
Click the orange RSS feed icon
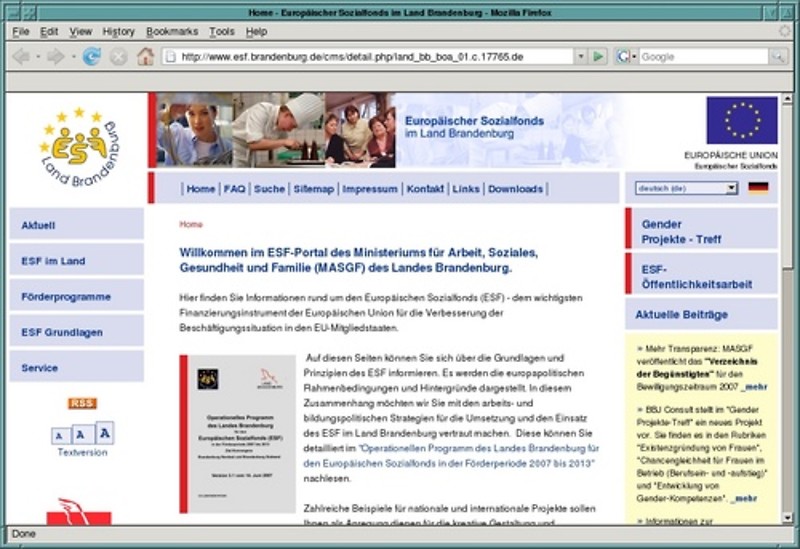tap(83, 403)
